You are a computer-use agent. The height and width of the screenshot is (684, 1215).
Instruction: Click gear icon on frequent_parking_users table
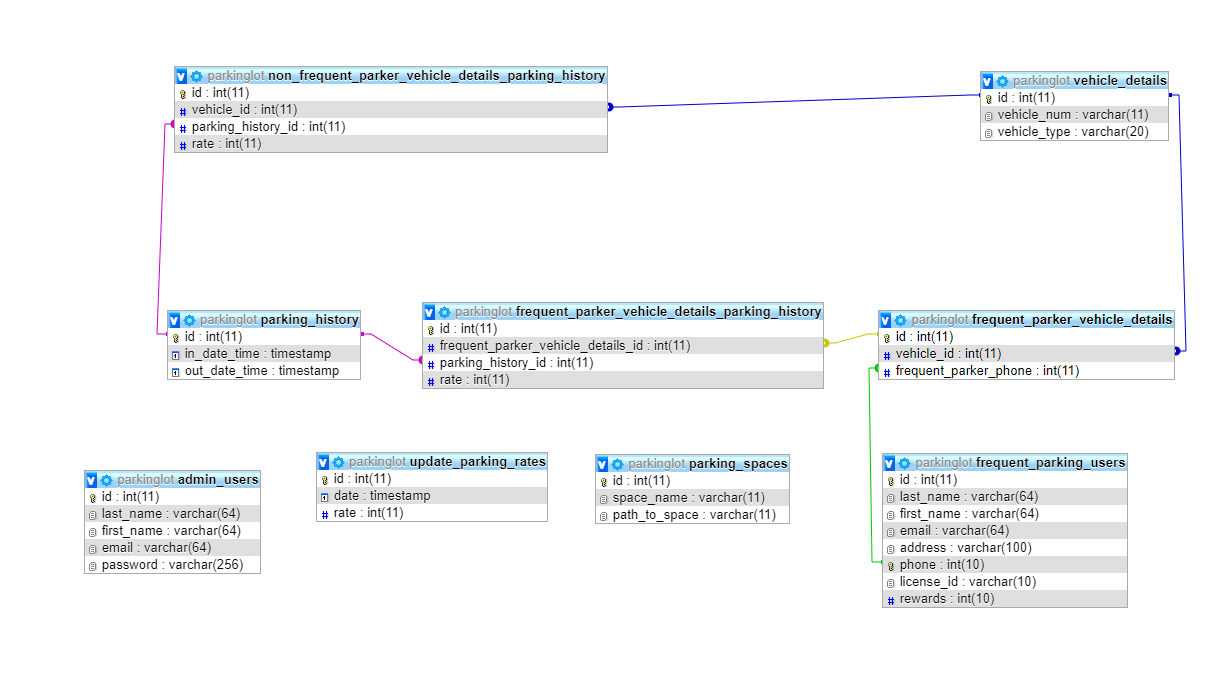pos(904,463)
